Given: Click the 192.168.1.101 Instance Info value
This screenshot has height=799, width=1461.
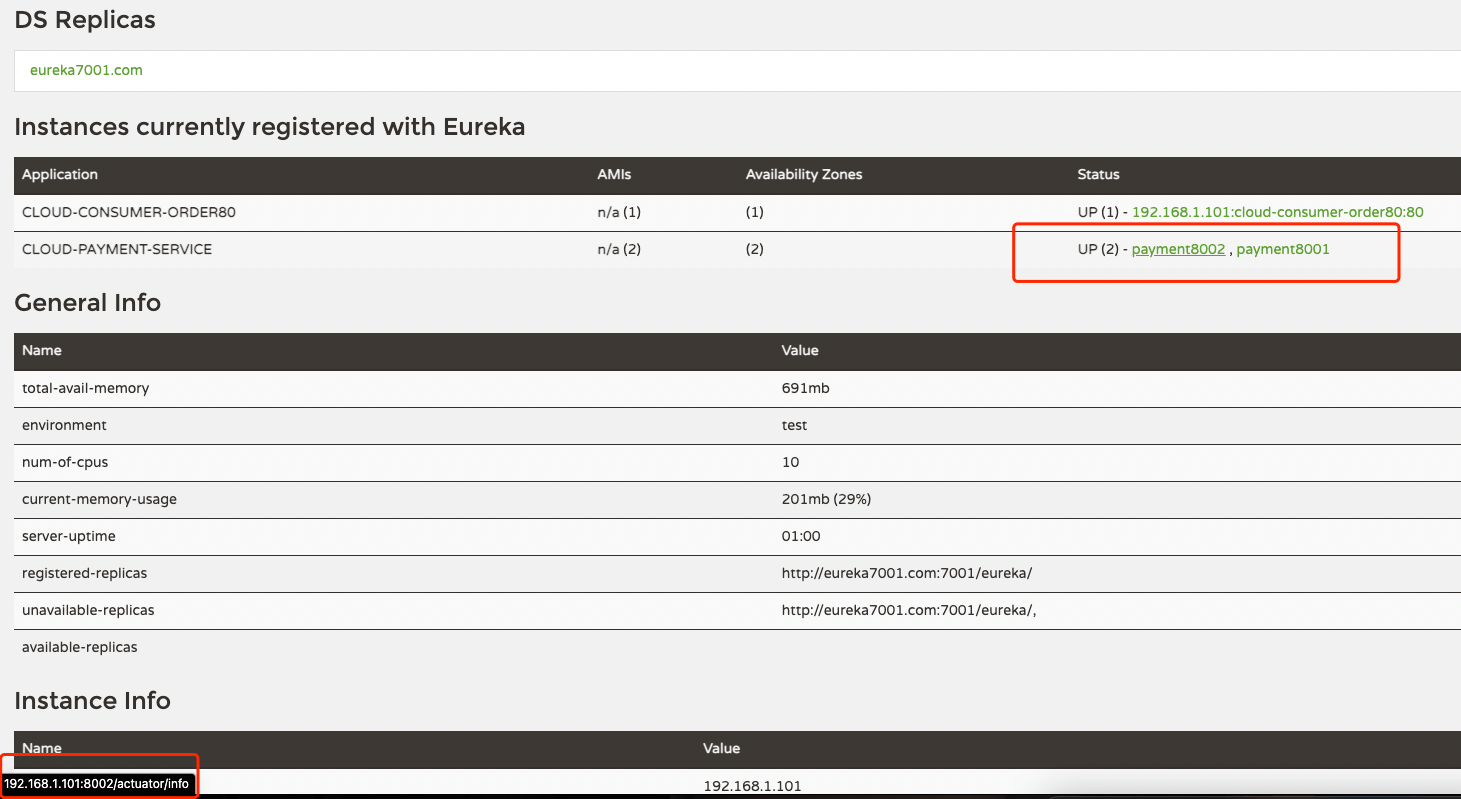Looking at the screenshot, I should pyautogui.click(x=752, y=786).
